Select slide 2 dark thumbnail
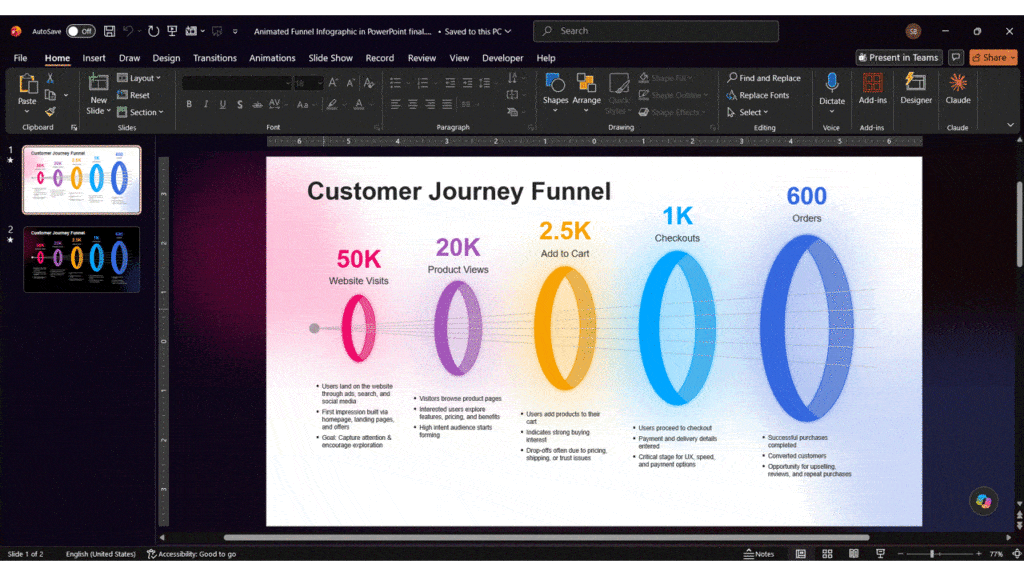 pos(82,259)
